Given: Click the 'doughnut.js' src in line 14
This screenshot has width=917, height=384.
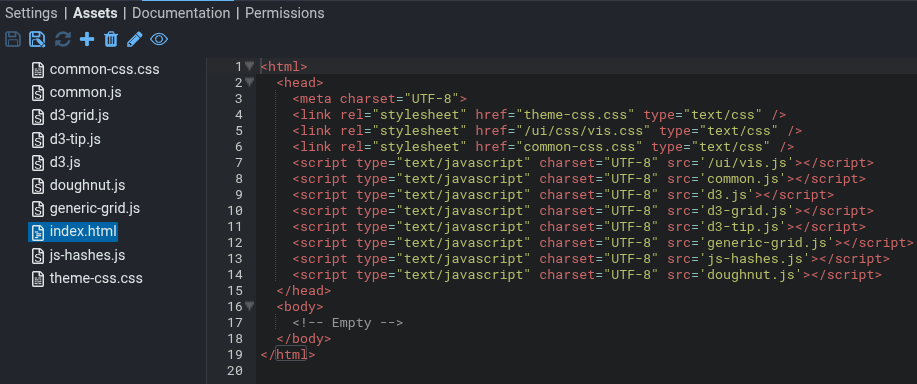Looking at the screenshot, I should pos(751,274).
